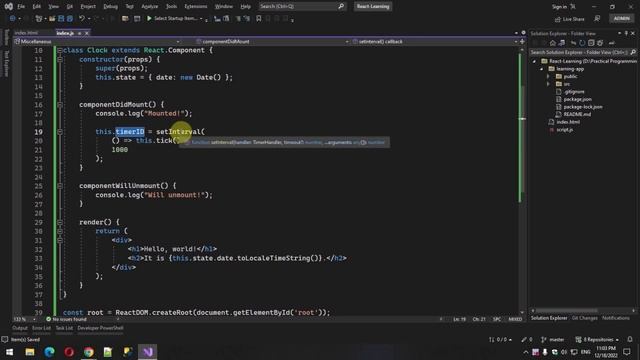Open the Repositories status bar dropdown
Screen dimensions: 640x360
597,340
